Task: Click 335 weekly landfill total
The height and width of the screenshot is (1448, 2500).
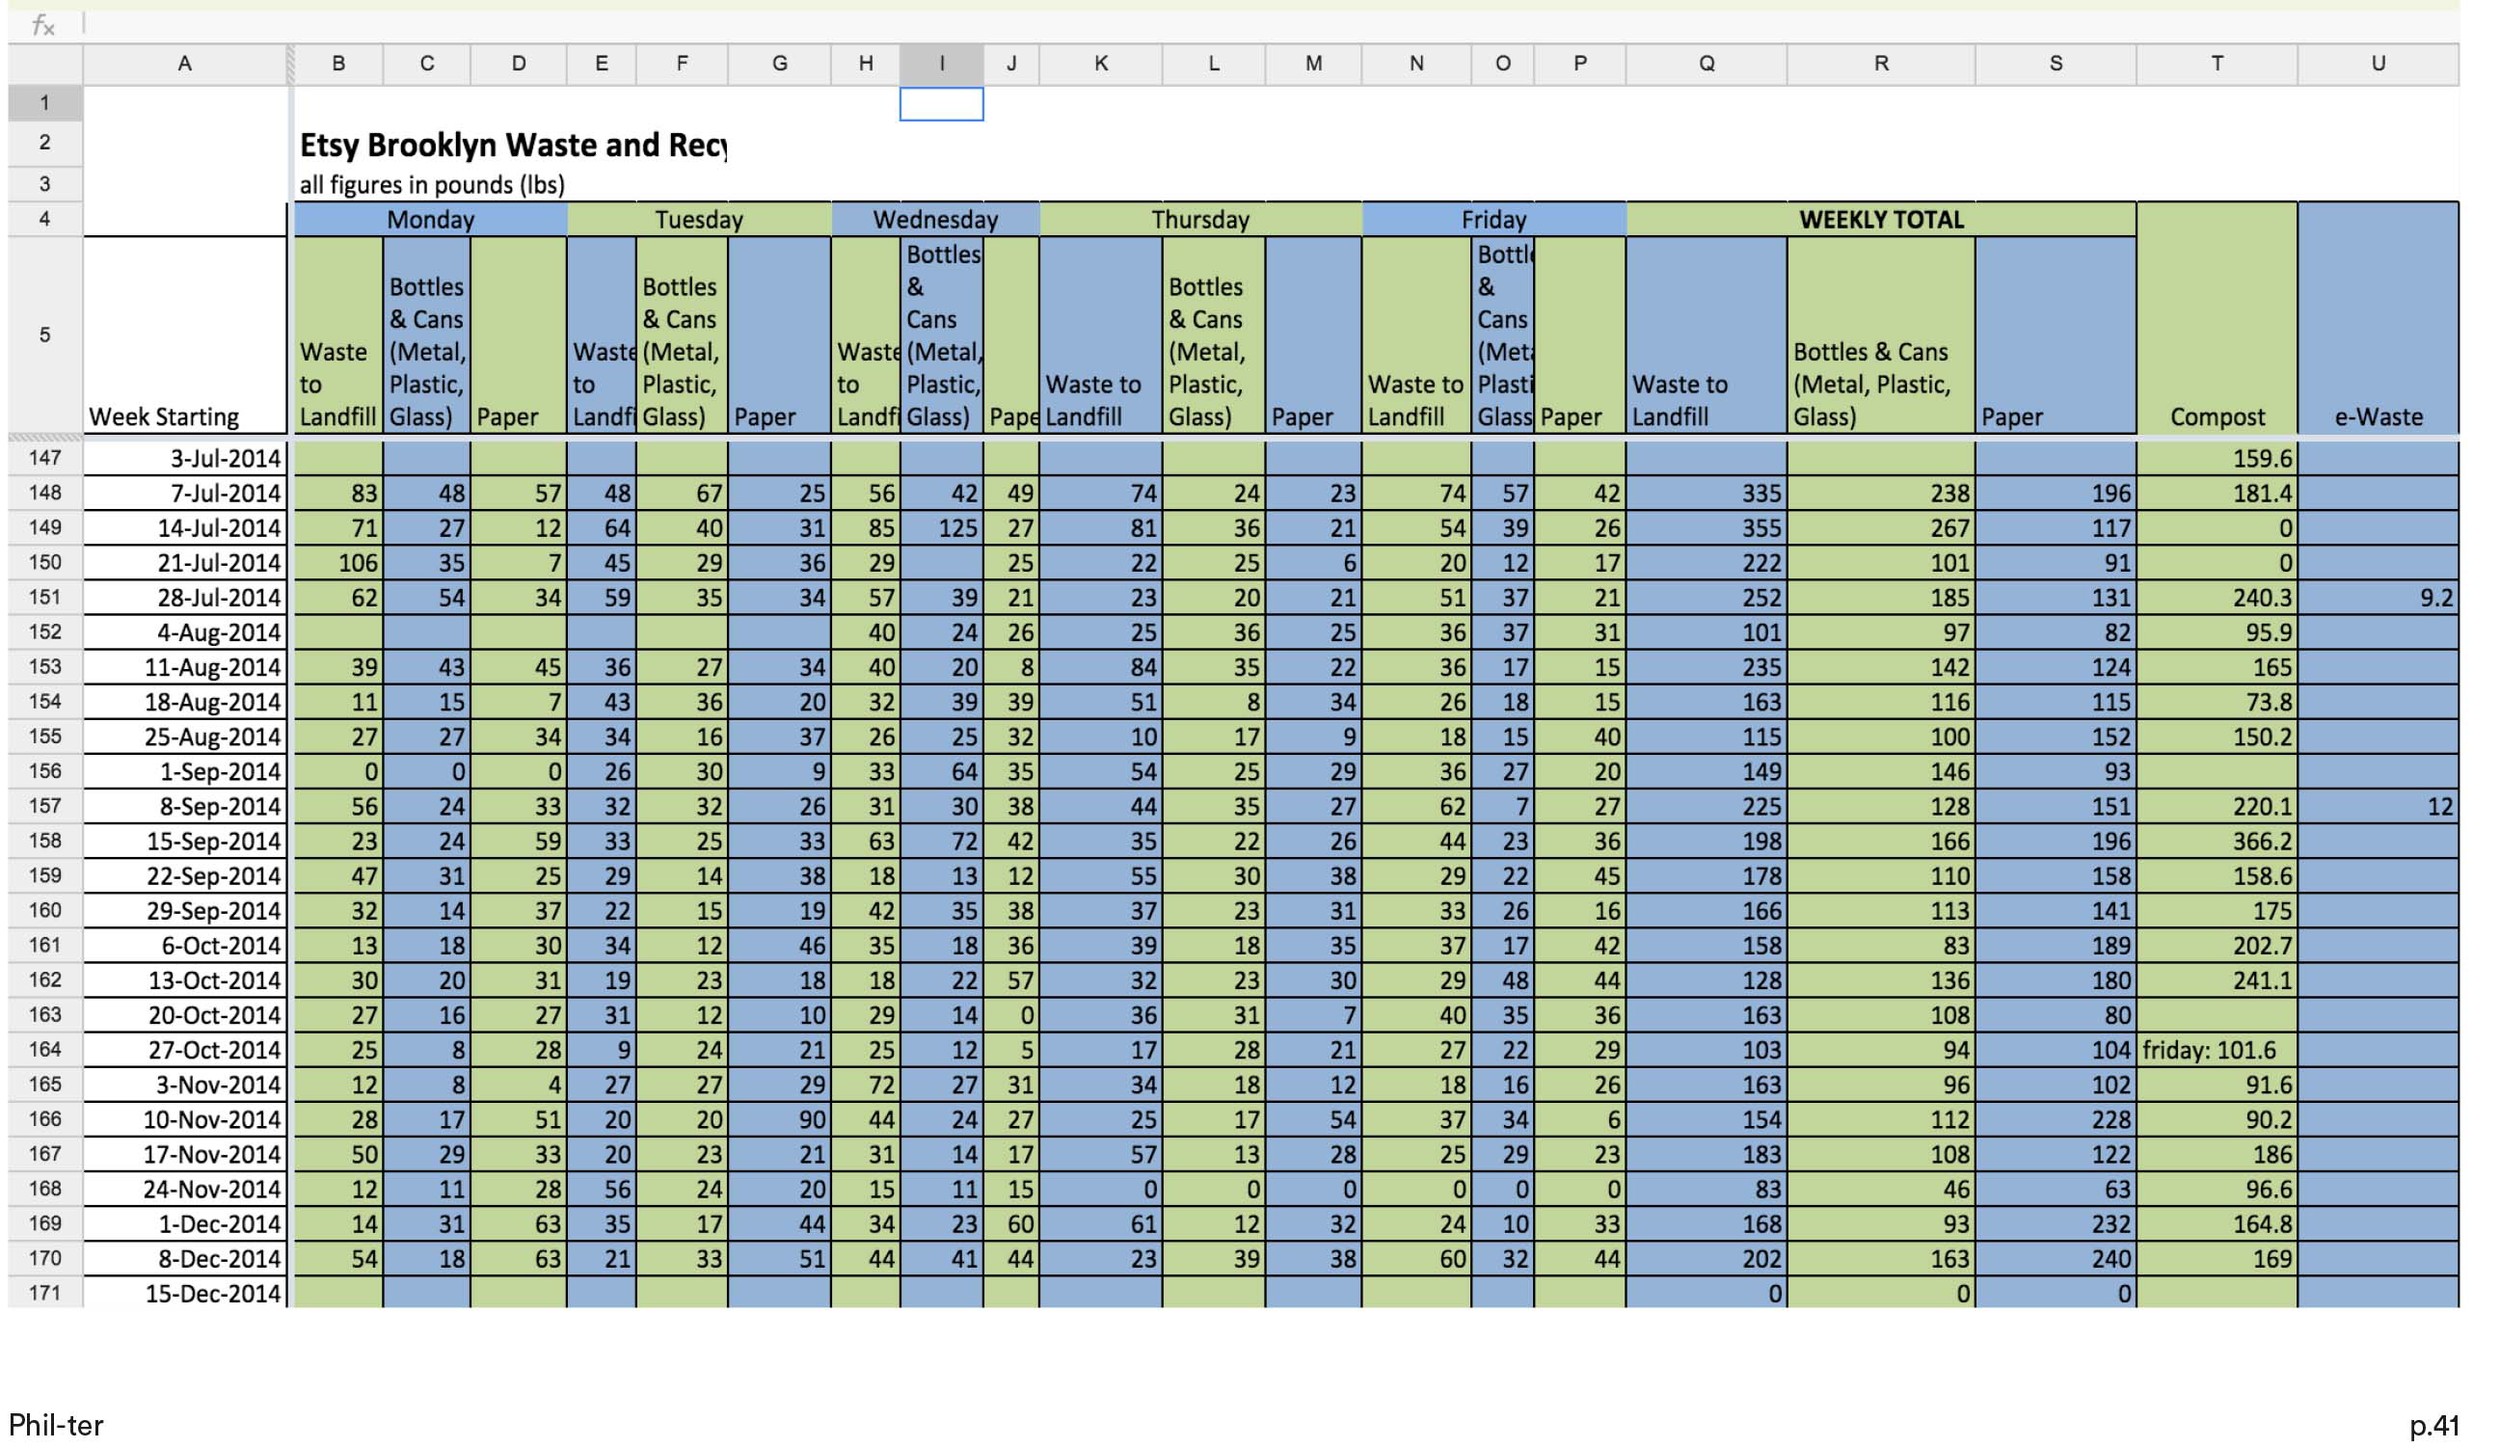Action: point(1706,493)
